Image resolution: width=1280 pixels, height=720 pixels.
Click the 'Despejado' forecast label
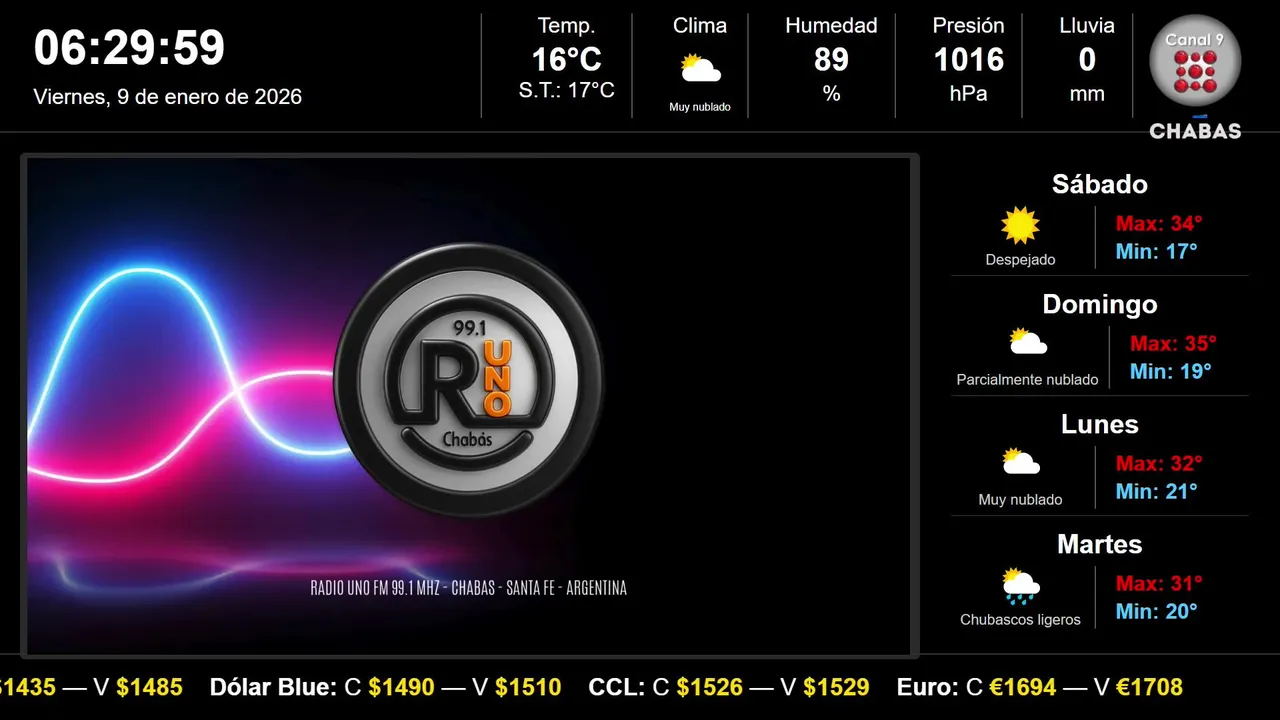click(1020, 260)
